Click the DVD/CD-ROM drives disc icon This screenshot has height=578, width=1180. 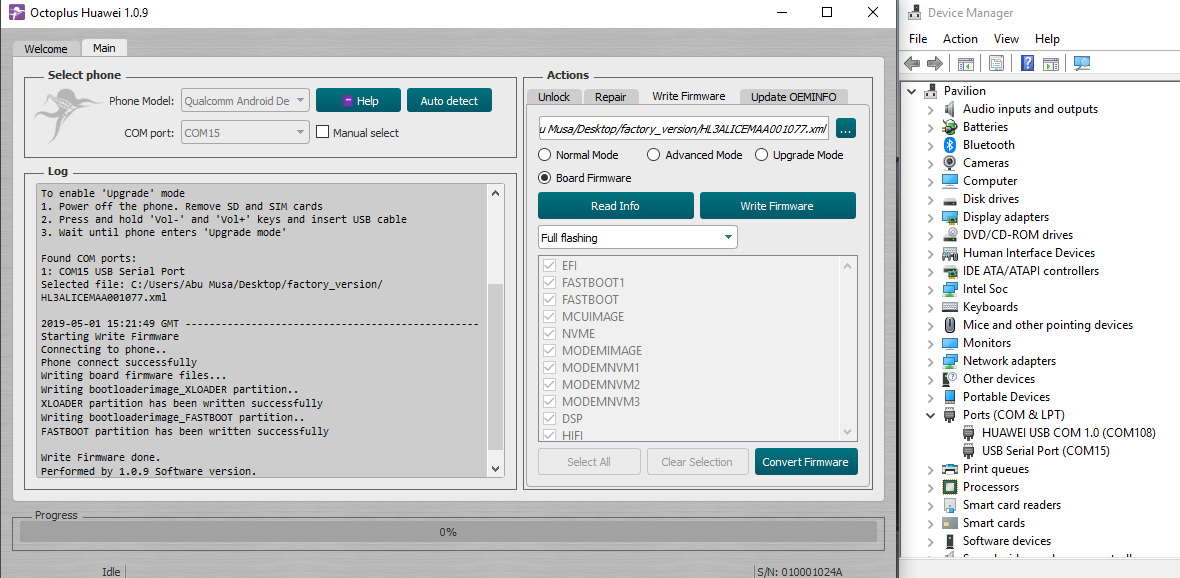(950, 235)
